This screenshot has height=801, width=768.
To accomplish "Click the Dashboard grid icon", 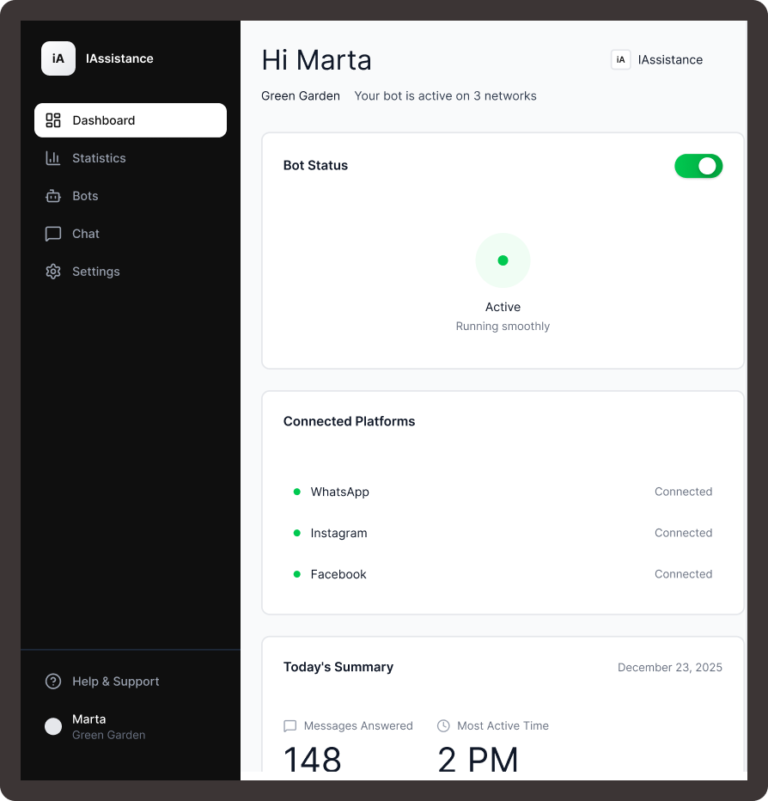I will pos(54,120).
